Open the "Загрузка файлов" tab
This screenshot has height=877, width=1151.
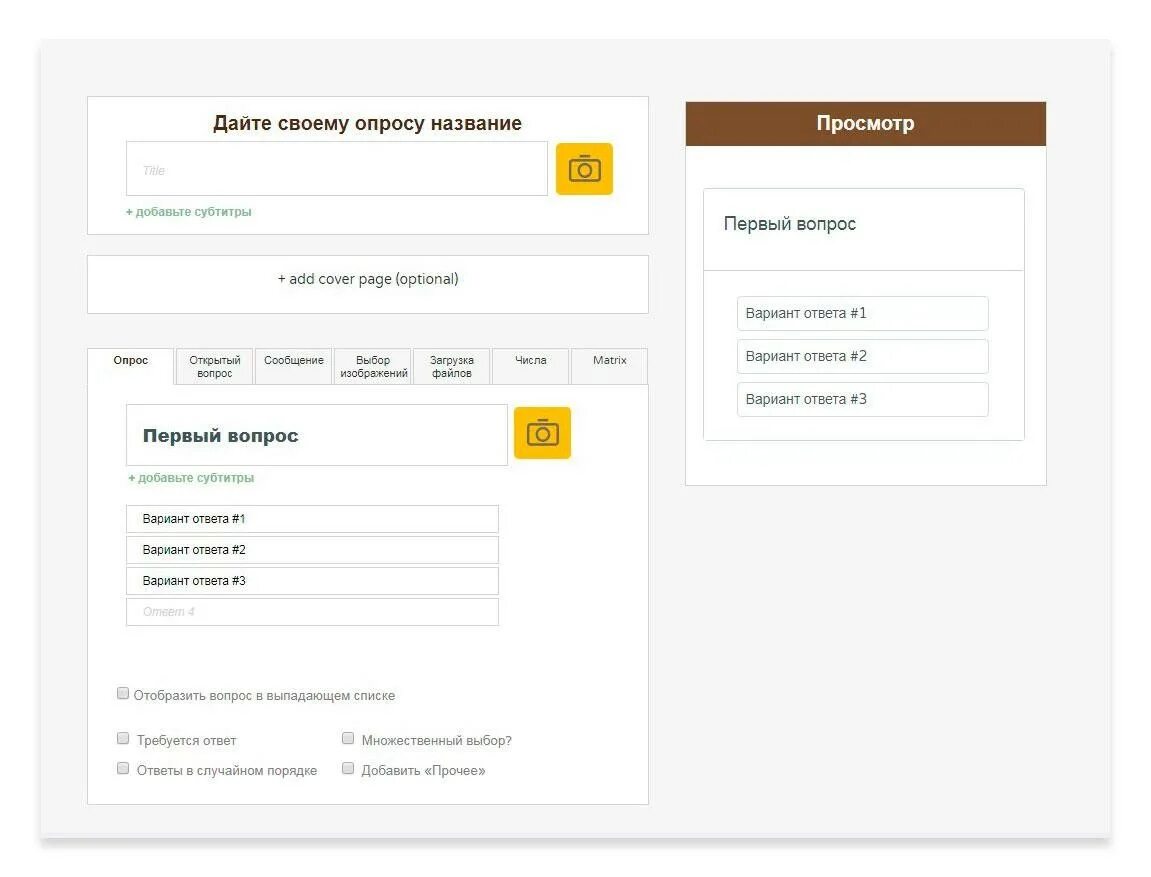451,366
